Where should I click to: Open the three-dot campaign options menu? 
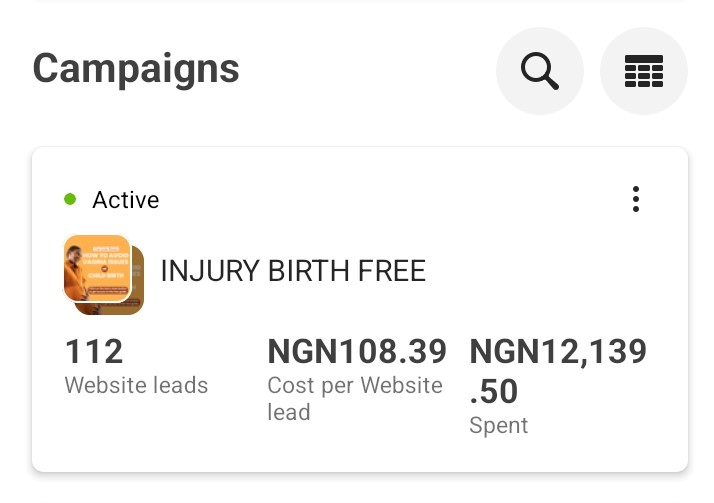(636, 200)
